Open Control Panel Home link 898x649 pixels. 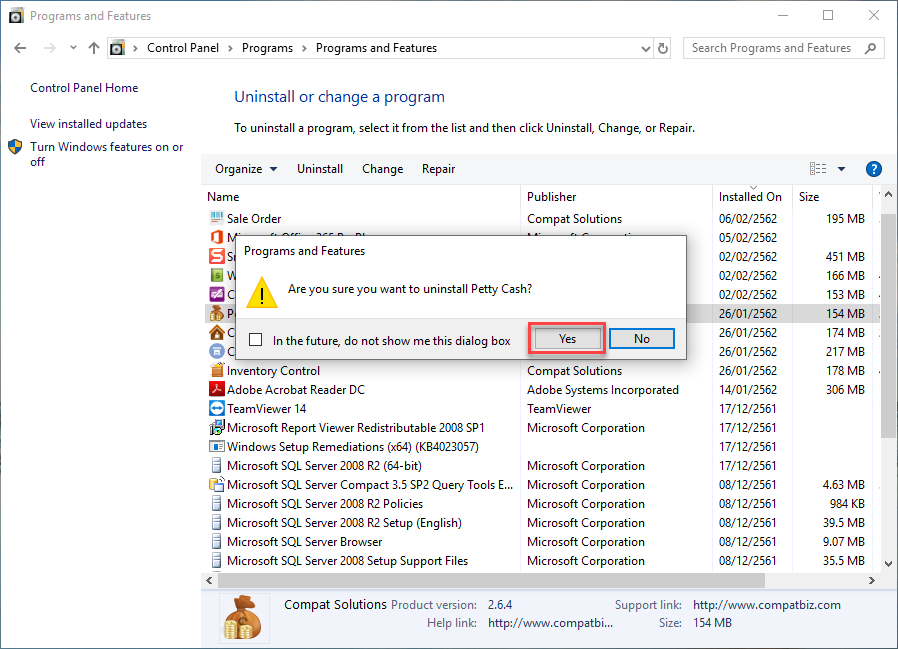[x=84, y=88]
